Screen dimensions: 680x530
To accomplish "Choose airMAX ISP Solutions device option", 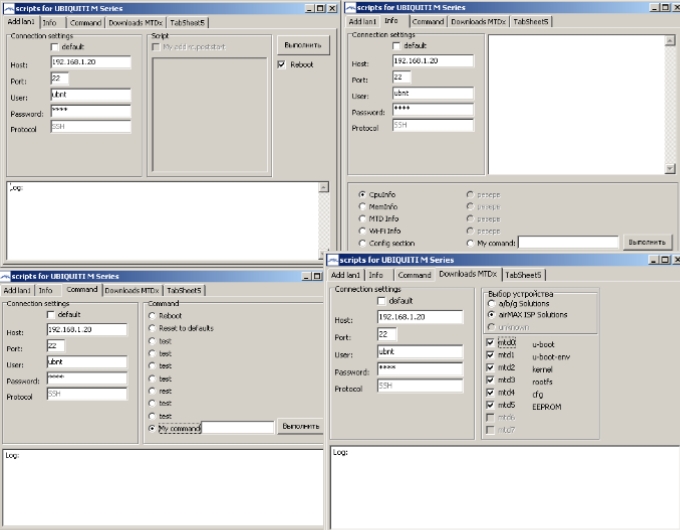I will pyautogui.click(x=491, y=314).
